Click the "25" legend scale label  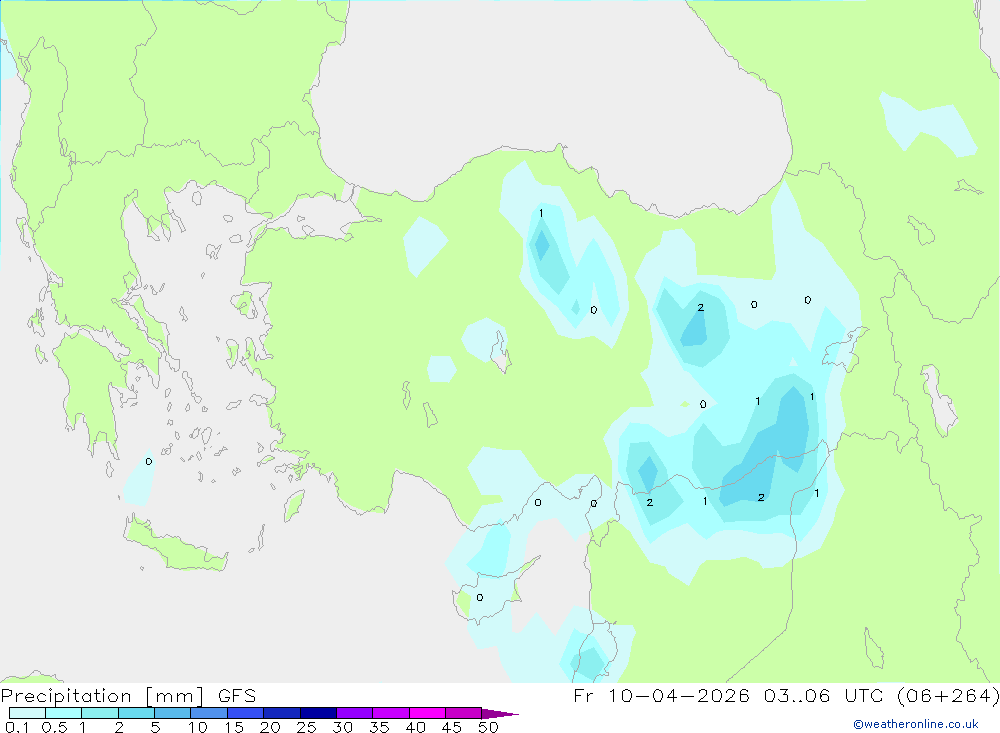point(307,727)
